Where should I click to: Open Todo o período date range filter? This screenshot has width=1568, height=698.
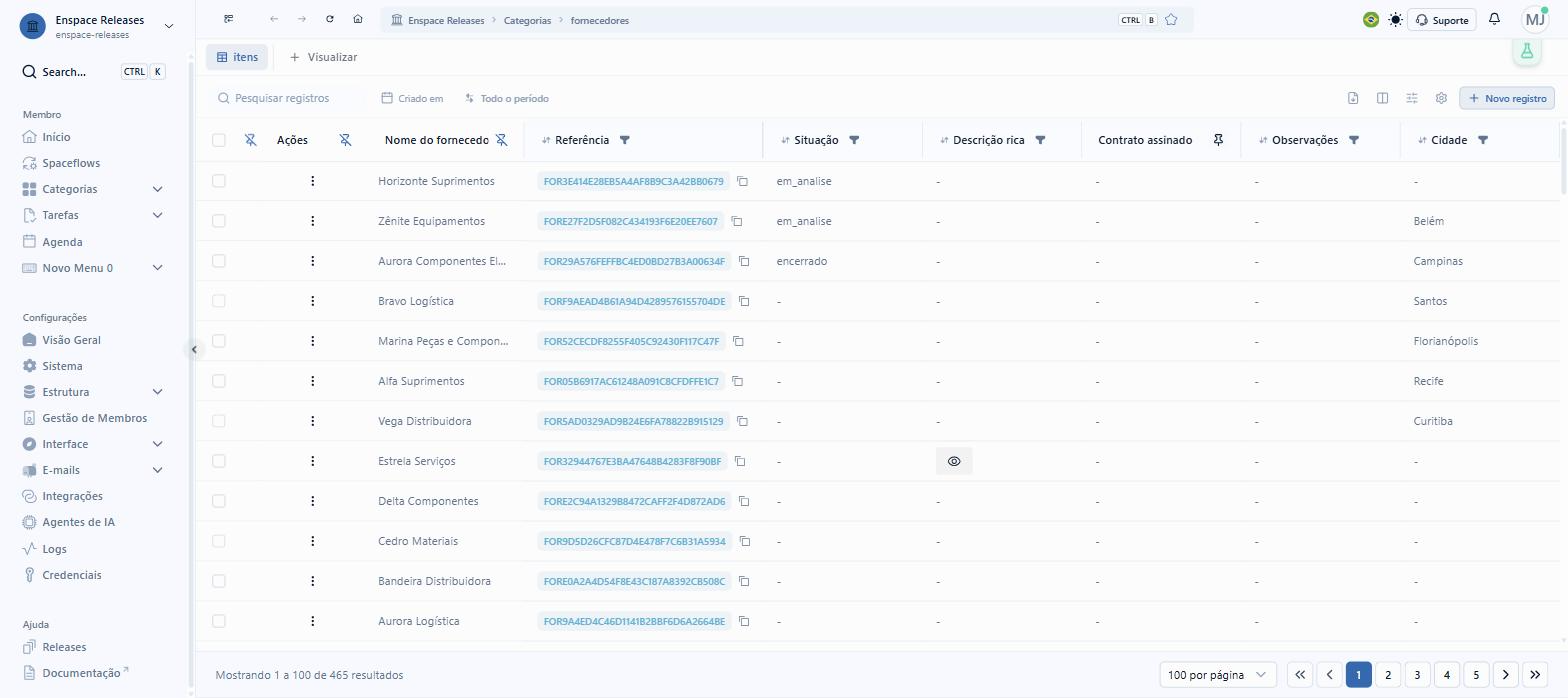[x=507, y=98]
